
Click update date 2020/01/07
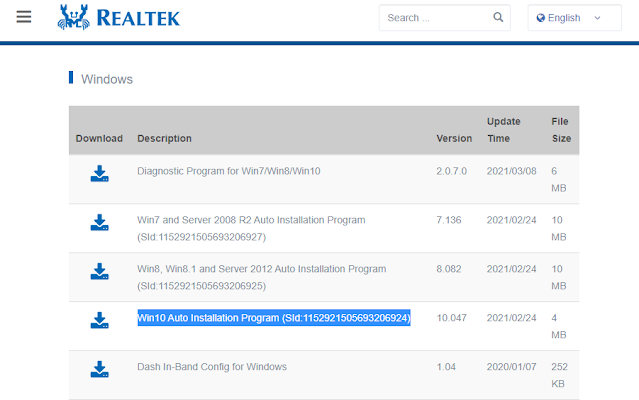[511, 367]
